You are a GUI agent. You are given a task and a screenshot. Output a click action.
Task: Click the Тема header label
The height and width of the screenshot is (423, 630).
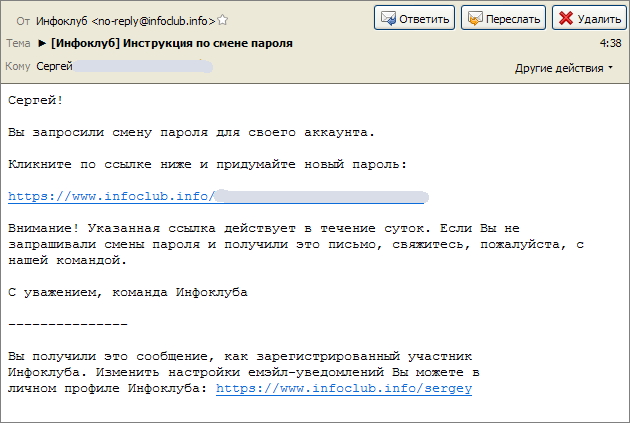point(18,44)
